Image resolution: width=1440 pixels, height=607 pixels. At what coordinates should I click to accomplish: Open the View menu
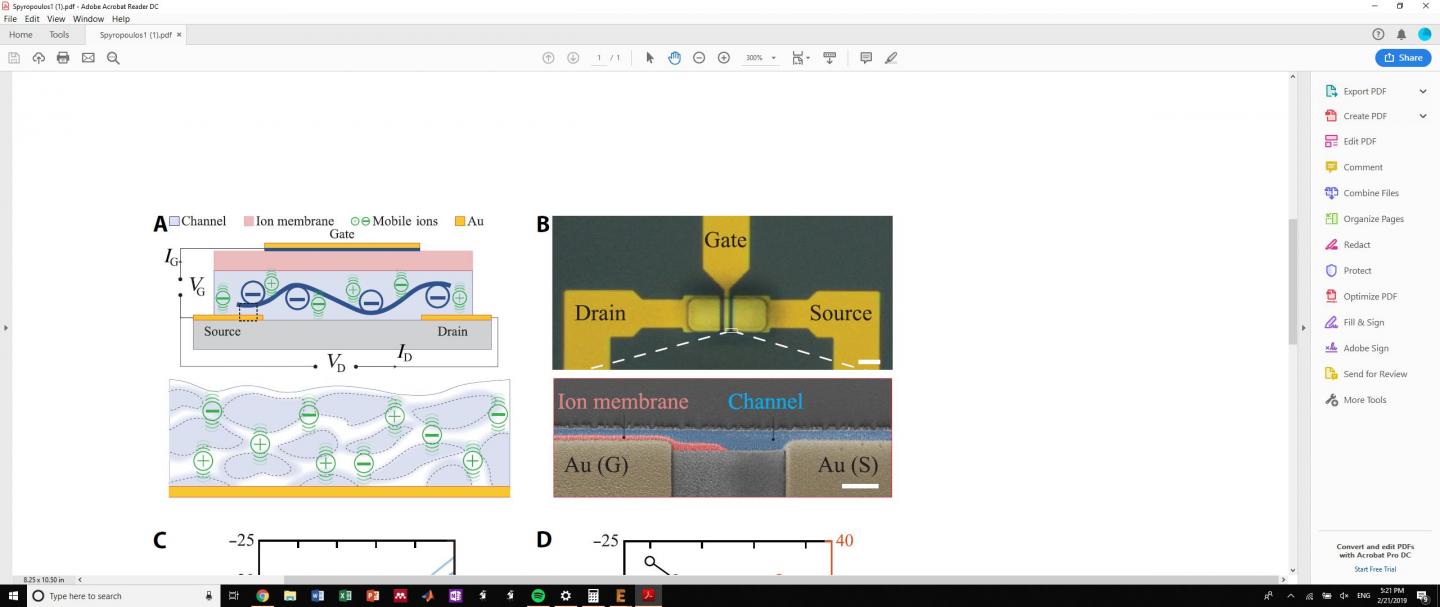click(x=55, y=18)
